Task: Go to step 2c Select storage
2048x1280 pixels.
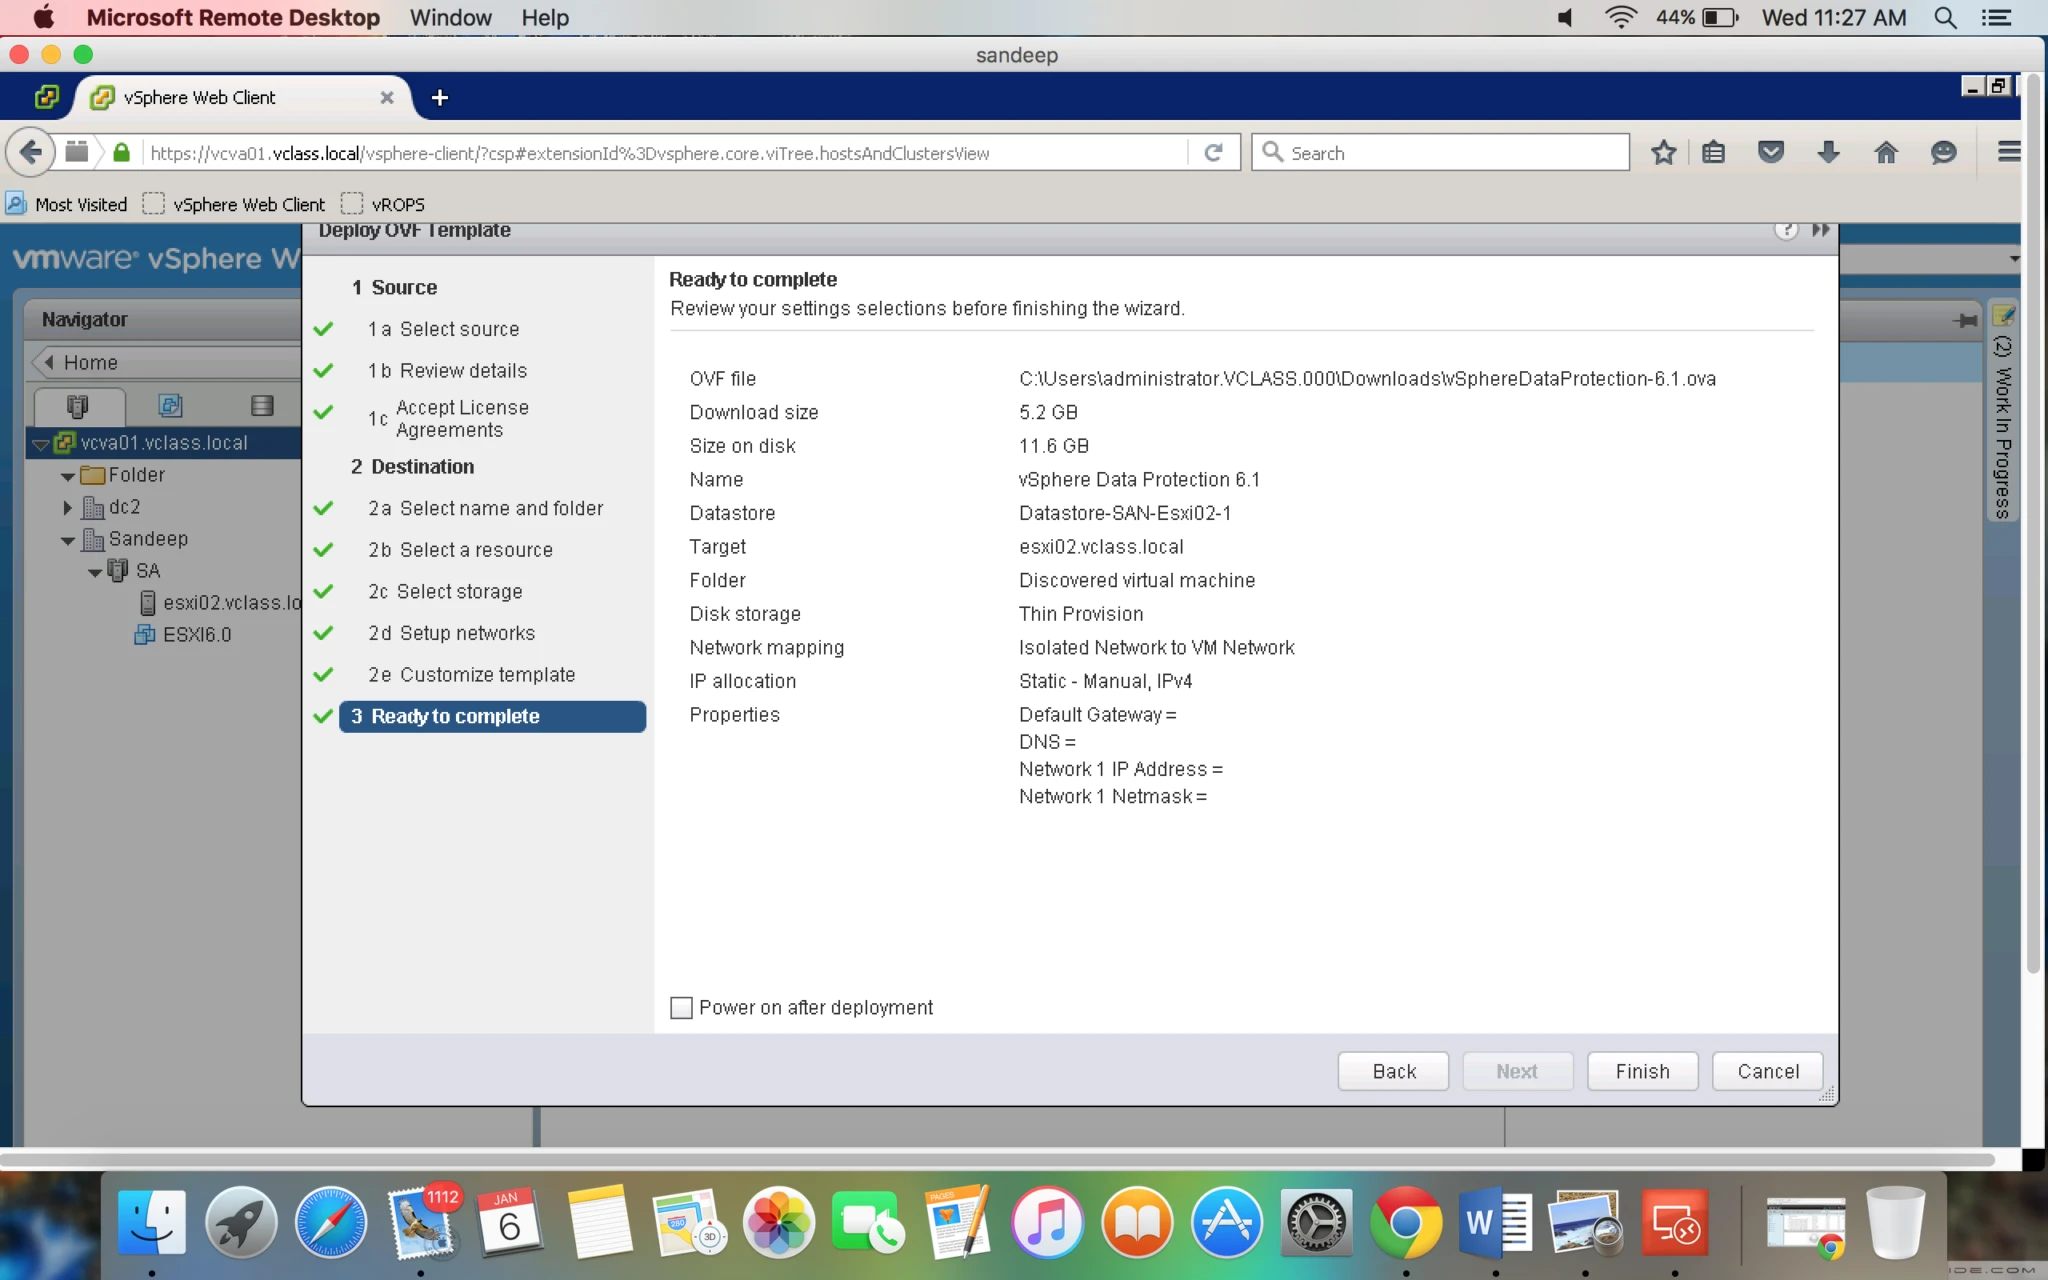Action: 445,591
